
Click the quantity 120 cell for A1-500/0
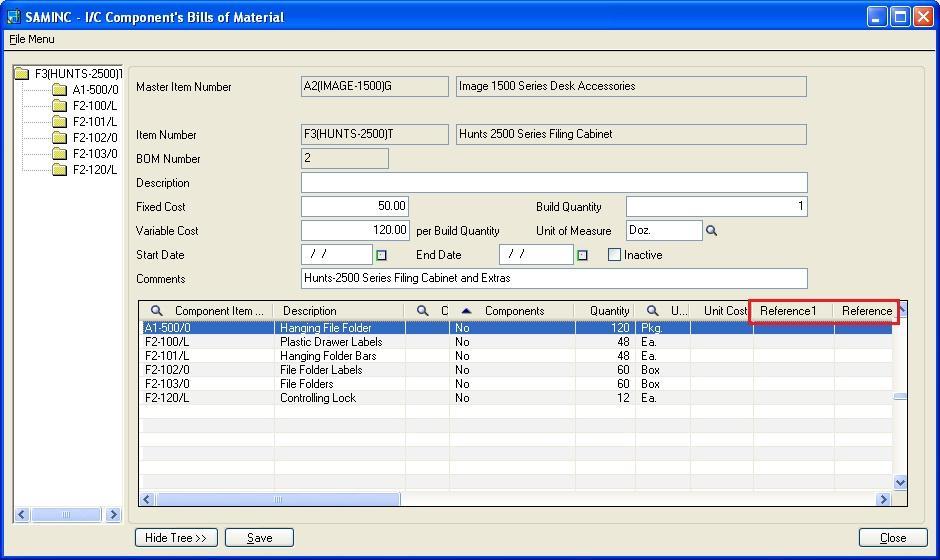(x=605, y=328)
